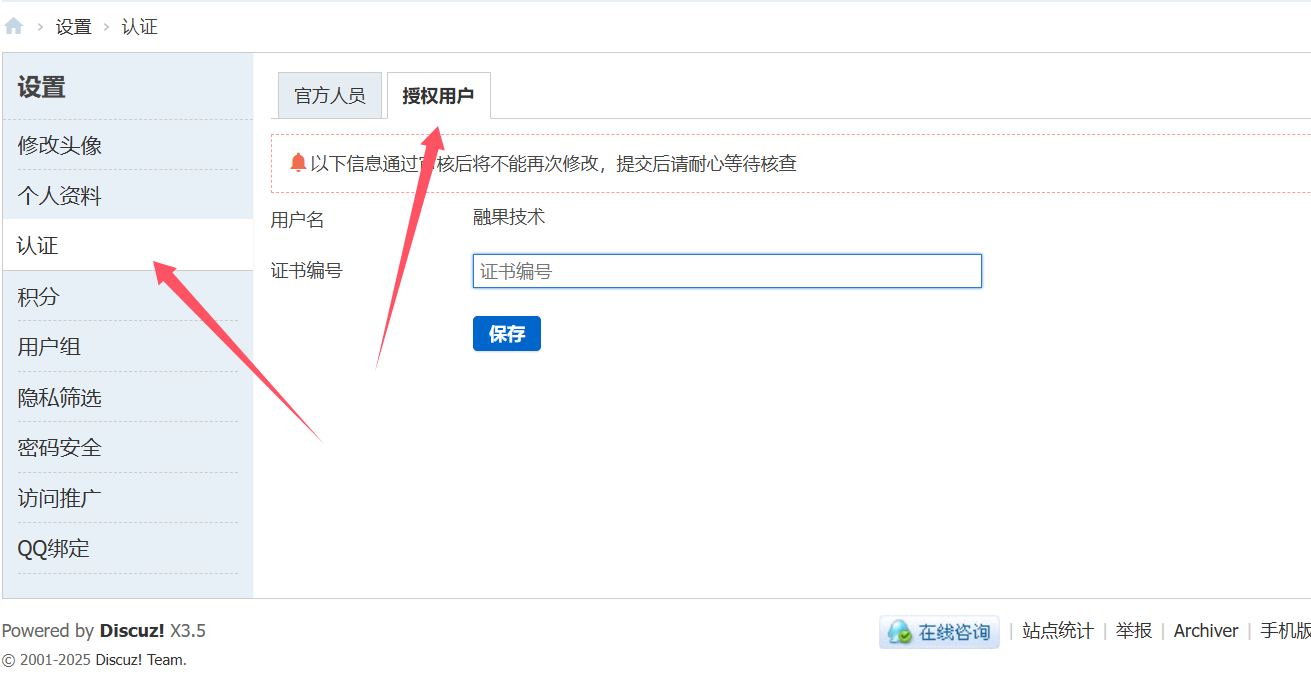The width and height of the screenshot is (1311, 699).
Task: Open Discuz! link in footer
Action: point(132,631)
